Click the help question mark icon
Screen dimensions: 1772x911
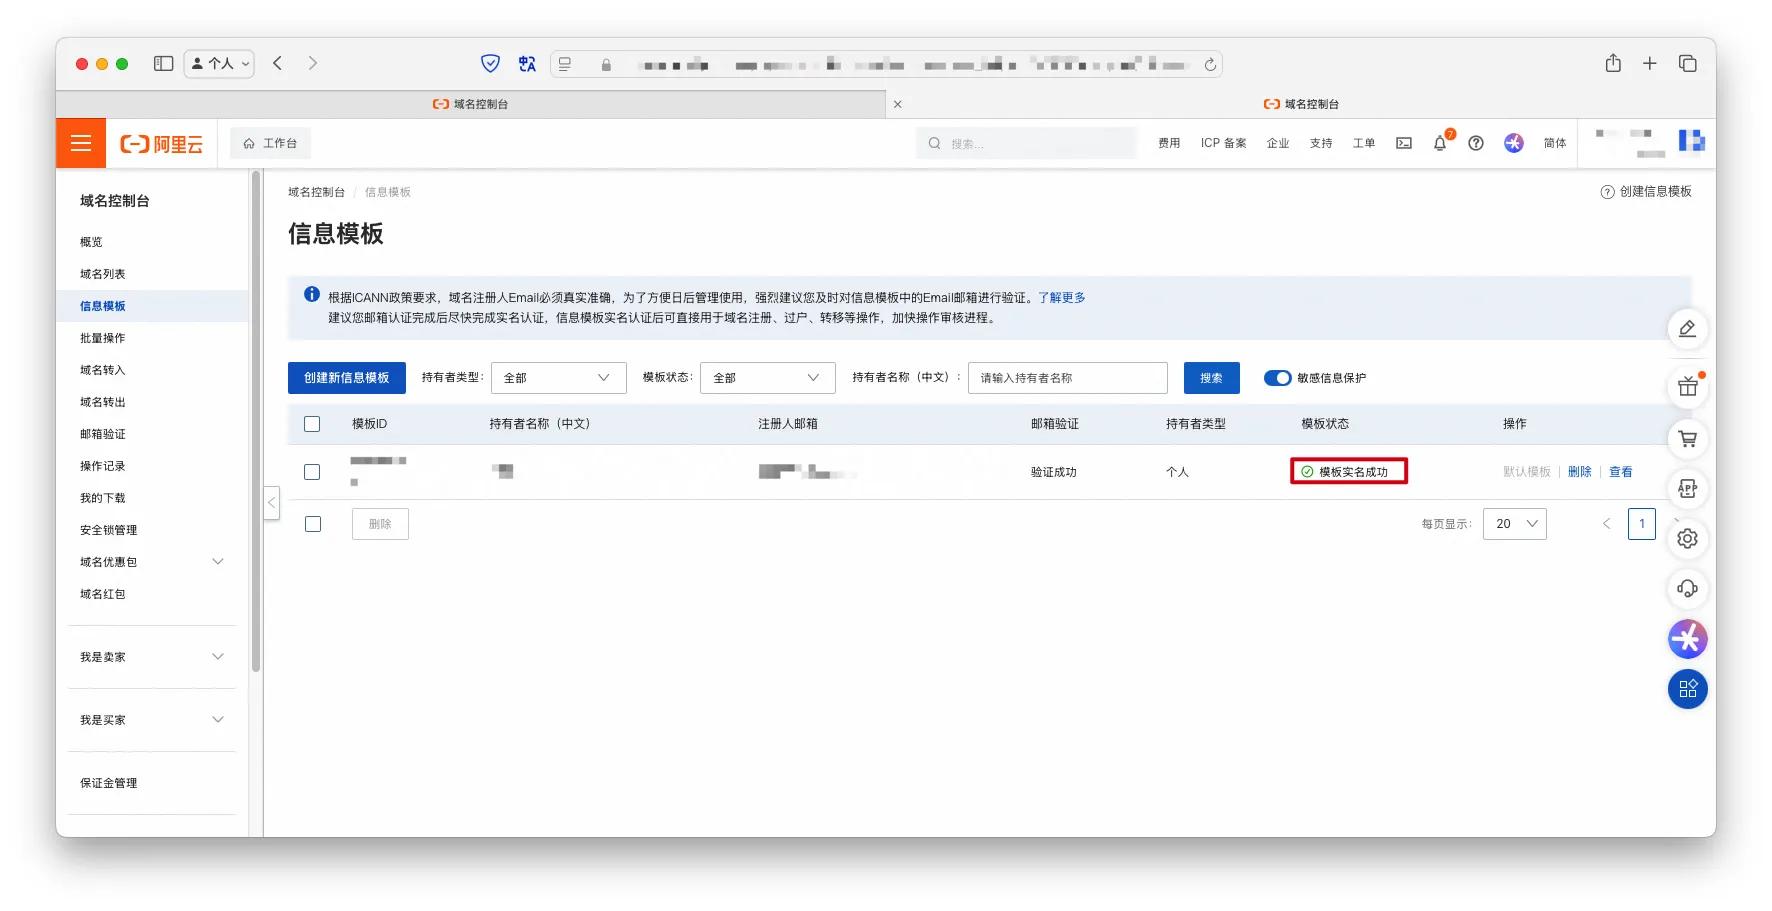(1475, 143)
